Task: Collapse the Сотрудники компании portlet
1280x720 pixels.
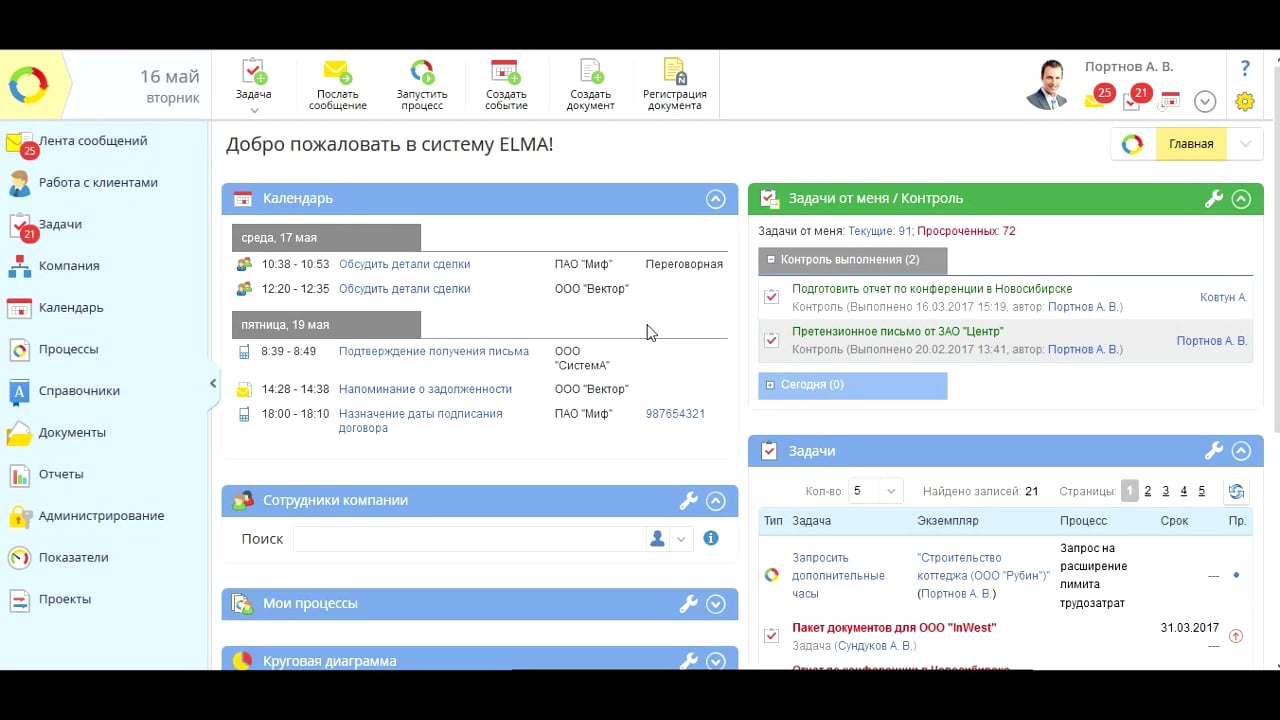Action: tap(715, 501)
